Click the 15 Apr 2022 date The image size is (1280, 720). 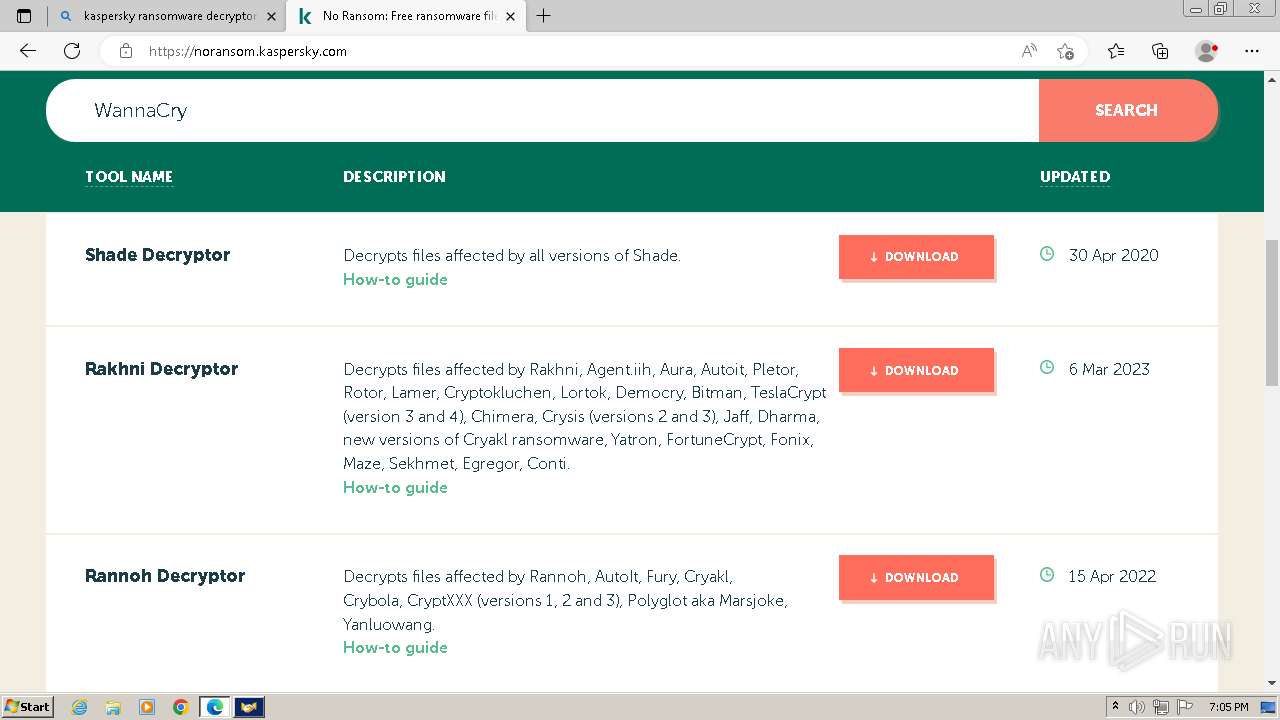pos(1112,576)
